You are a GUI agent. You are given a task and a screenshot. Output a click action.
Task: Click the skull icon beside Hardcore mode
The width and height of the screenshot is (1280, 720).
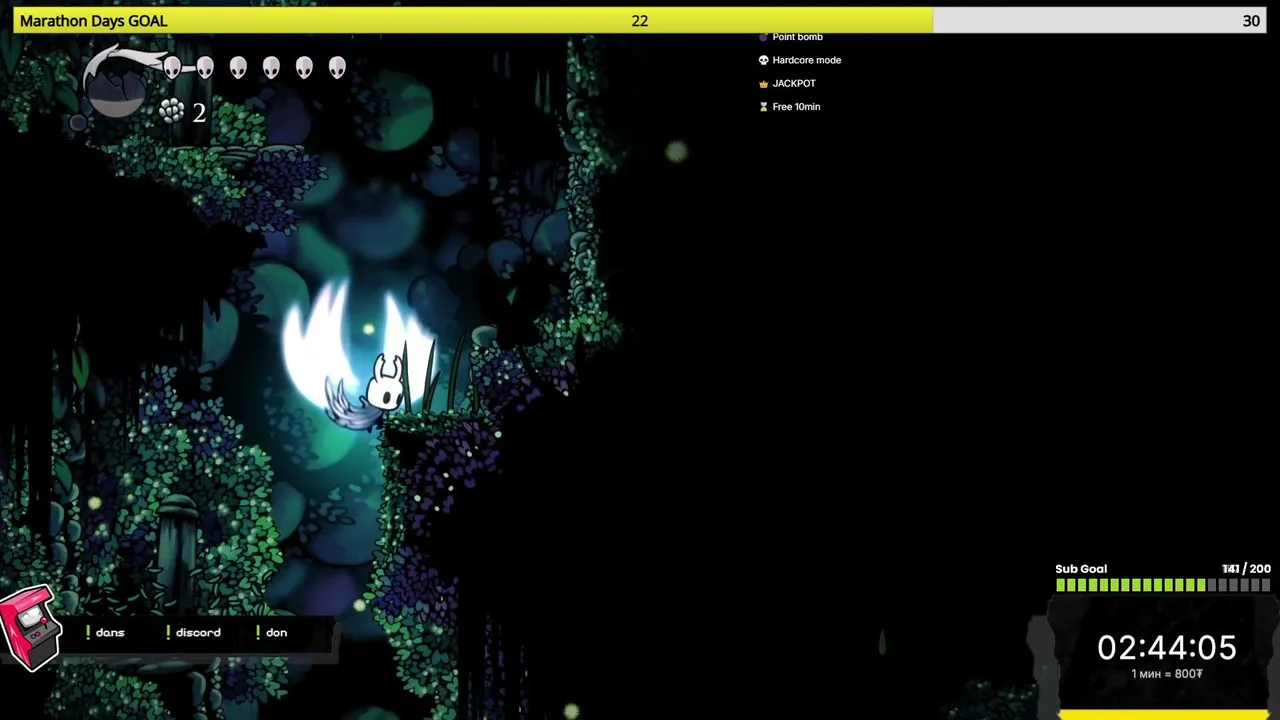tap(763, 60)
